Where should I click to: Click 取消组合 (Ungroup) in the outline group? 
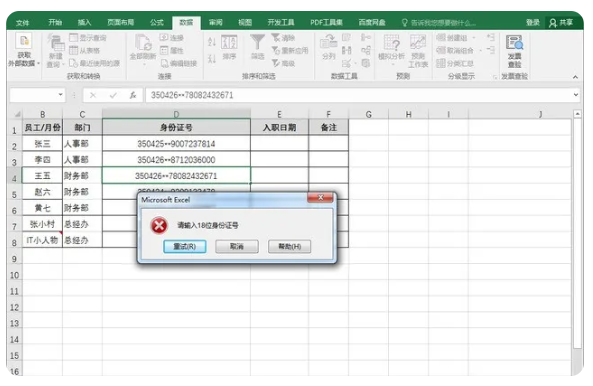click(x=455, y=50)
